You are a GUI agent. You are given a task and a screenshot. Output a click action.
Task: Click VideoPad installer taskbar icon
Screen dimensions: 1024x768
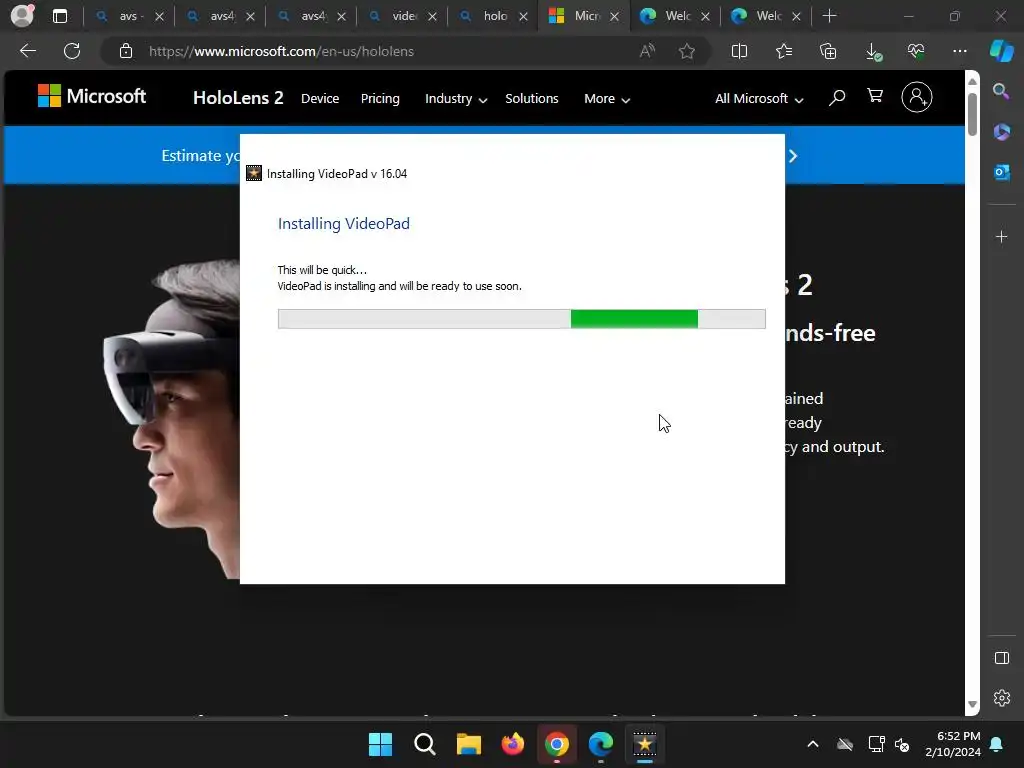645,744
